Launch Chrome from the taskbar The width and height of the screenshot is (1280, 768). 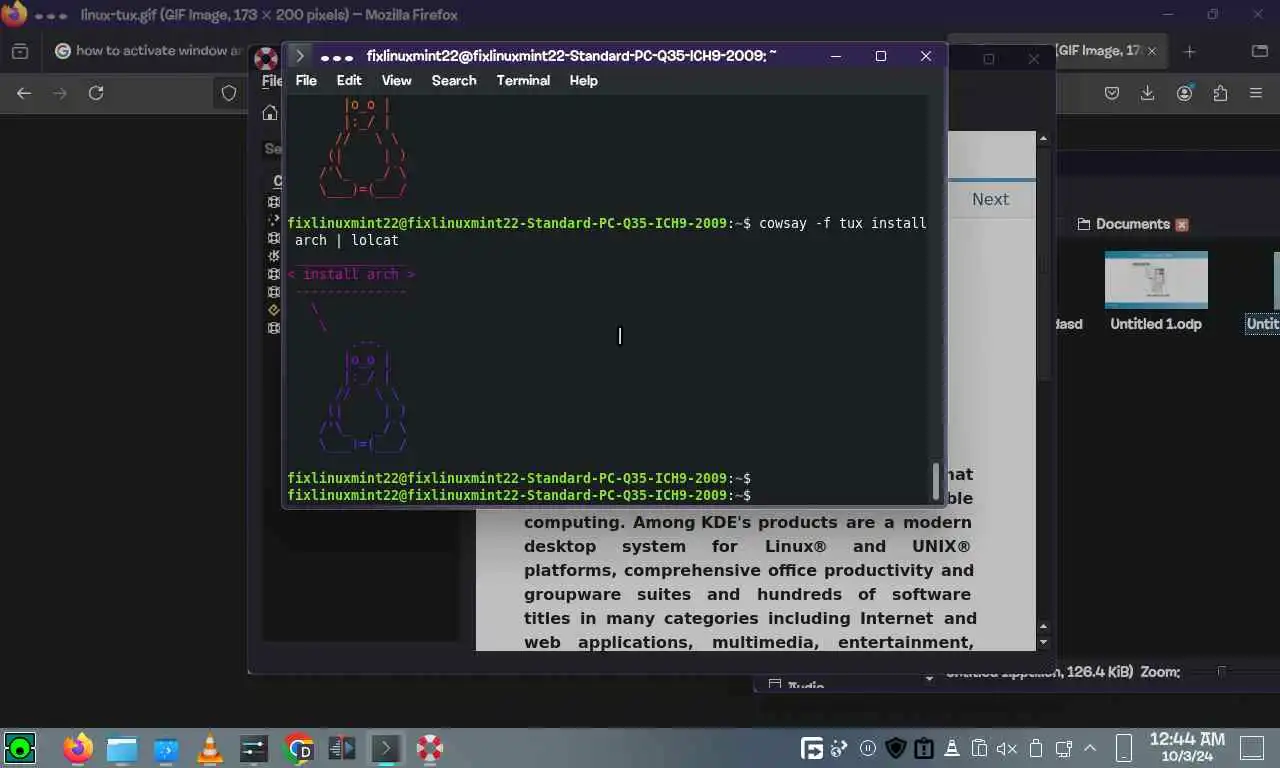298,748
